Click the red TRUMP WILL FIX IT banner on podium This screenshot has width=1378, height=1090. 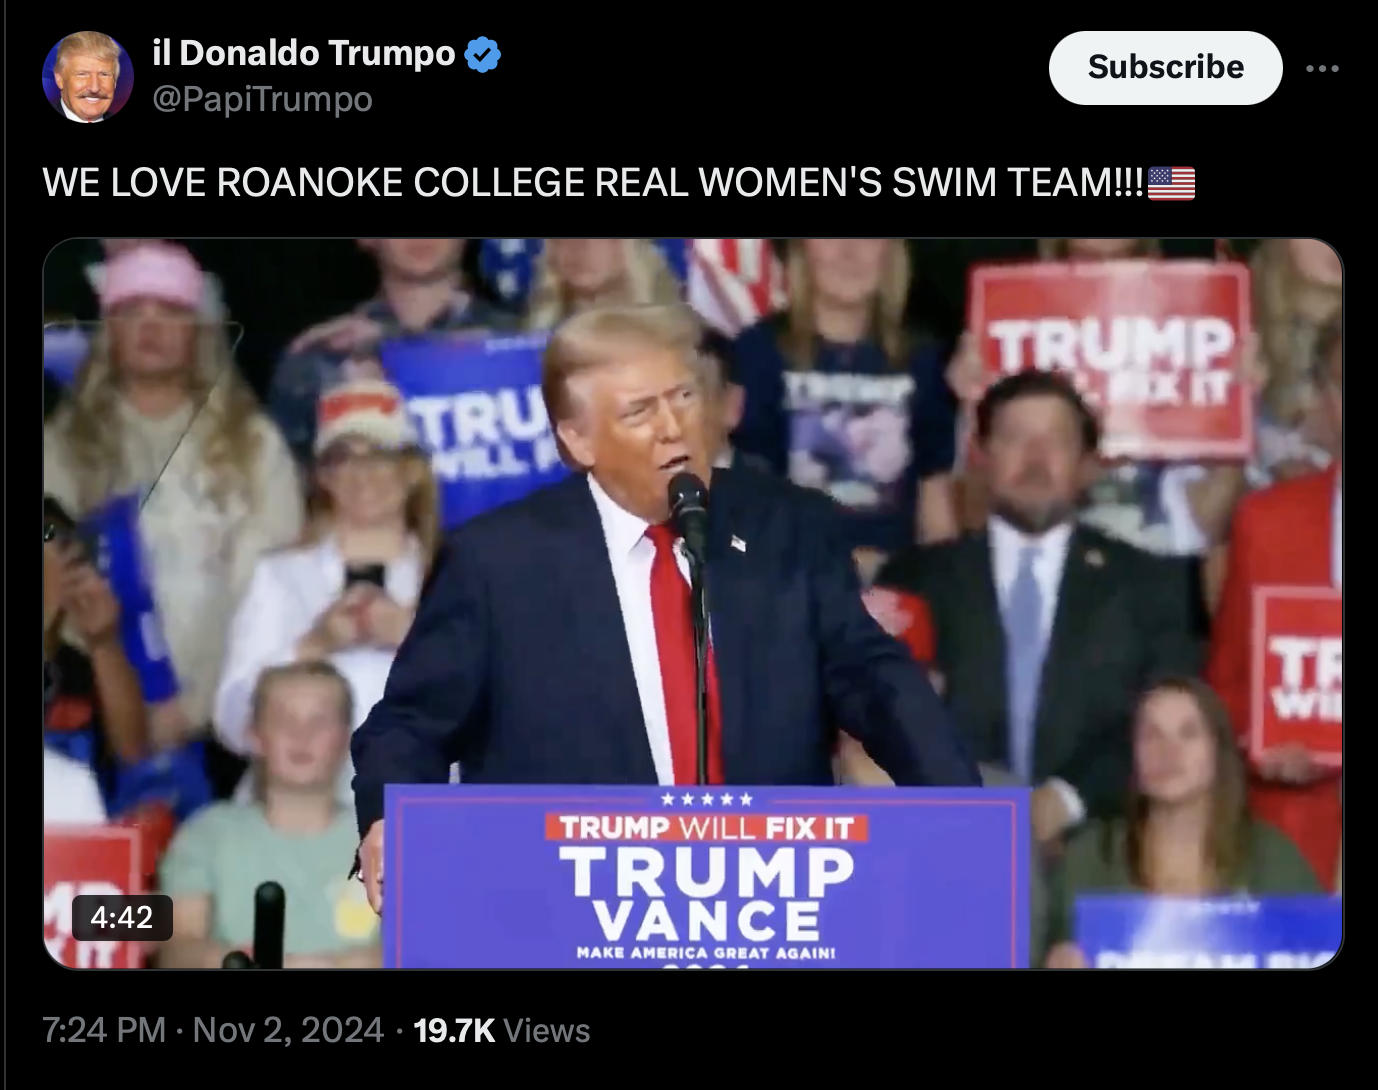[707, 827]
